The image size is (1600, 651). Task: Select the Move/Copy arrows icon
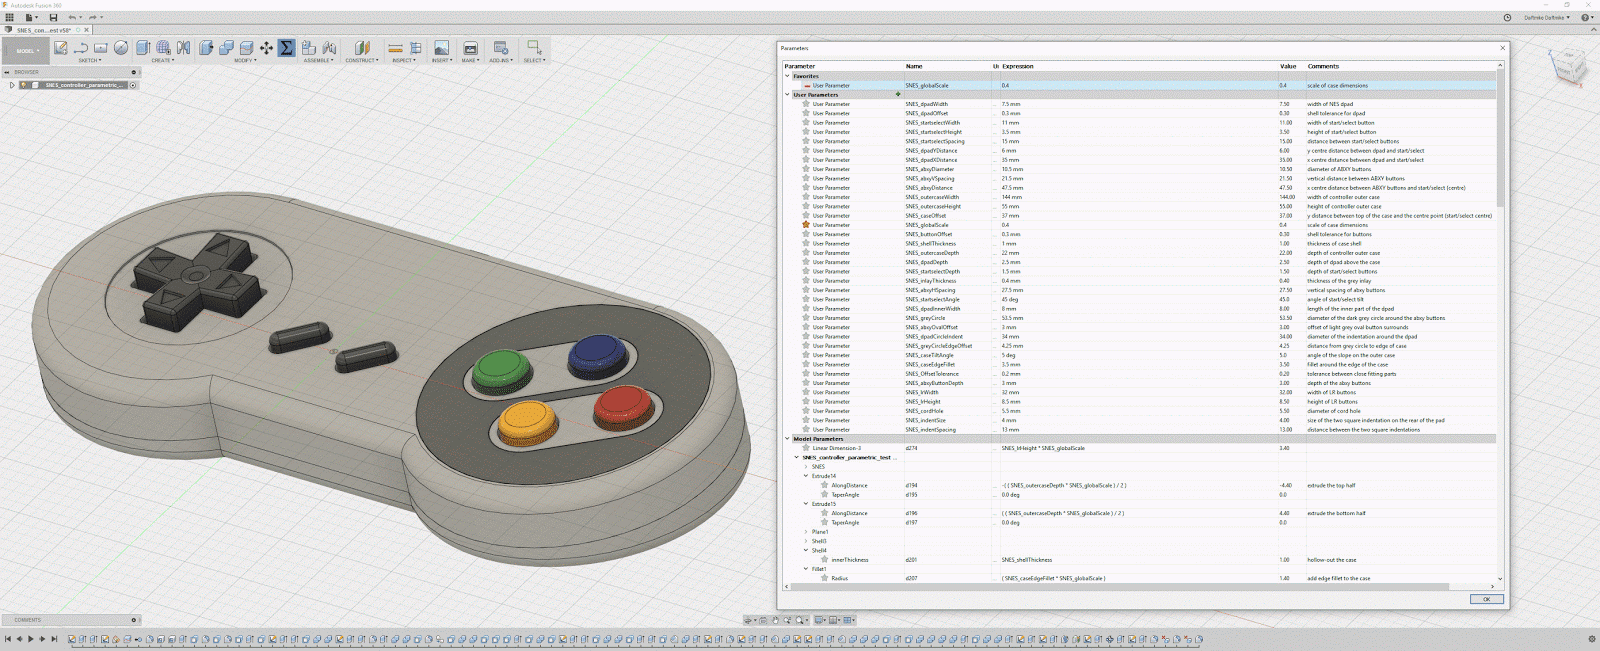pyautogui.click(x=266, y=48)
